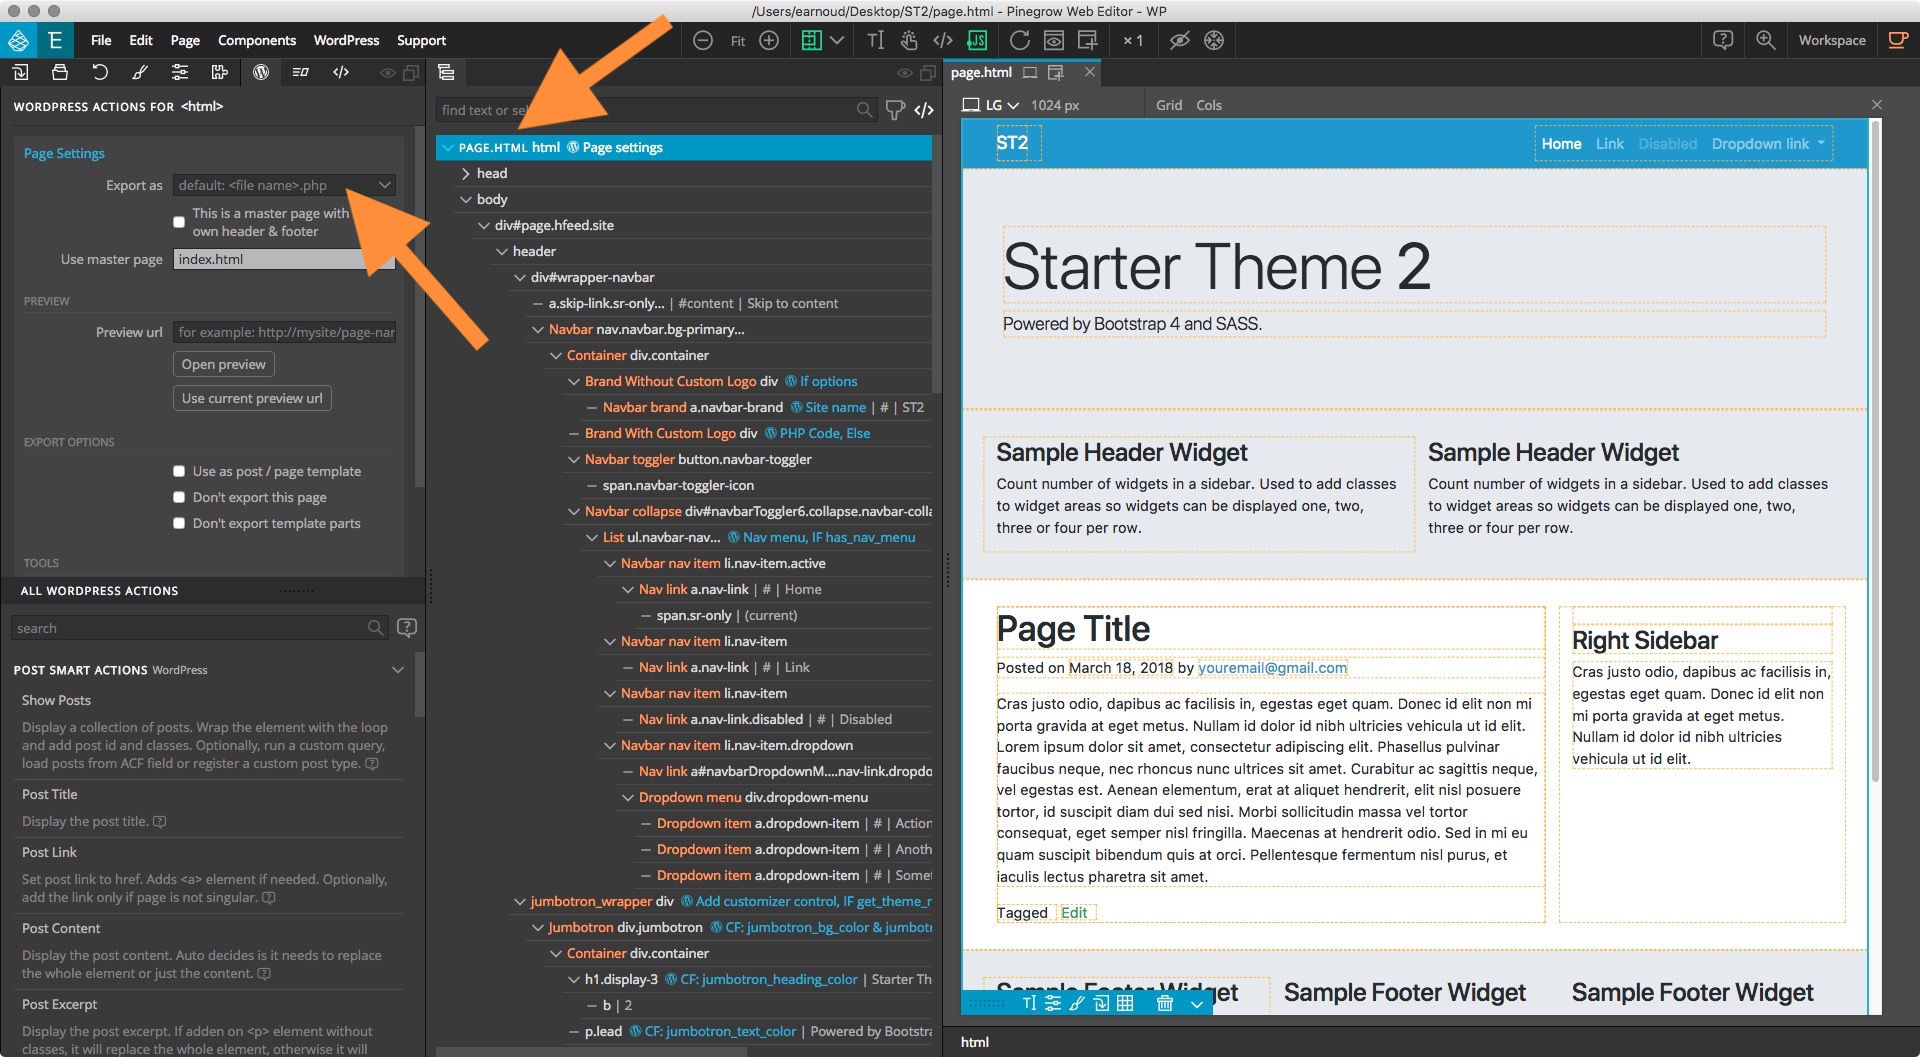The image size is (1920, 1057).
Task: Click the filter icon beside the tree search
Action: click(x=895, y=110)
